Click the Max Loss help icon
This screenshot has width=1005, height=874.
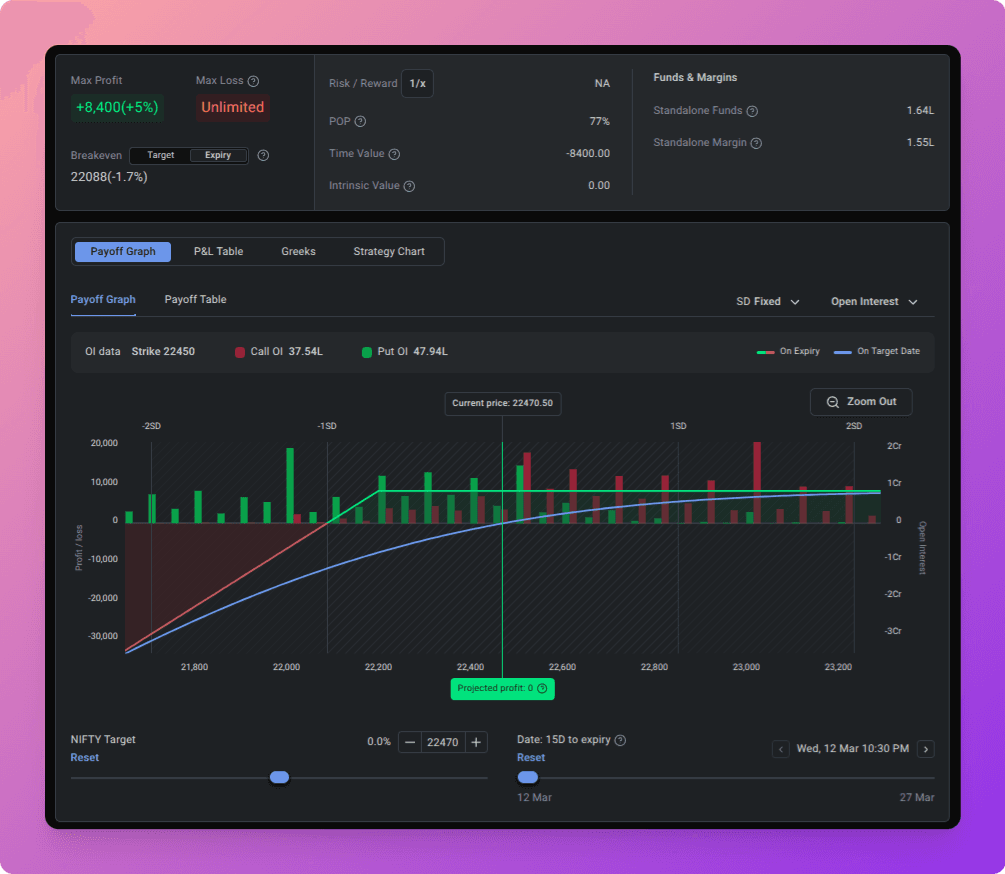click(x=253, y=81)
